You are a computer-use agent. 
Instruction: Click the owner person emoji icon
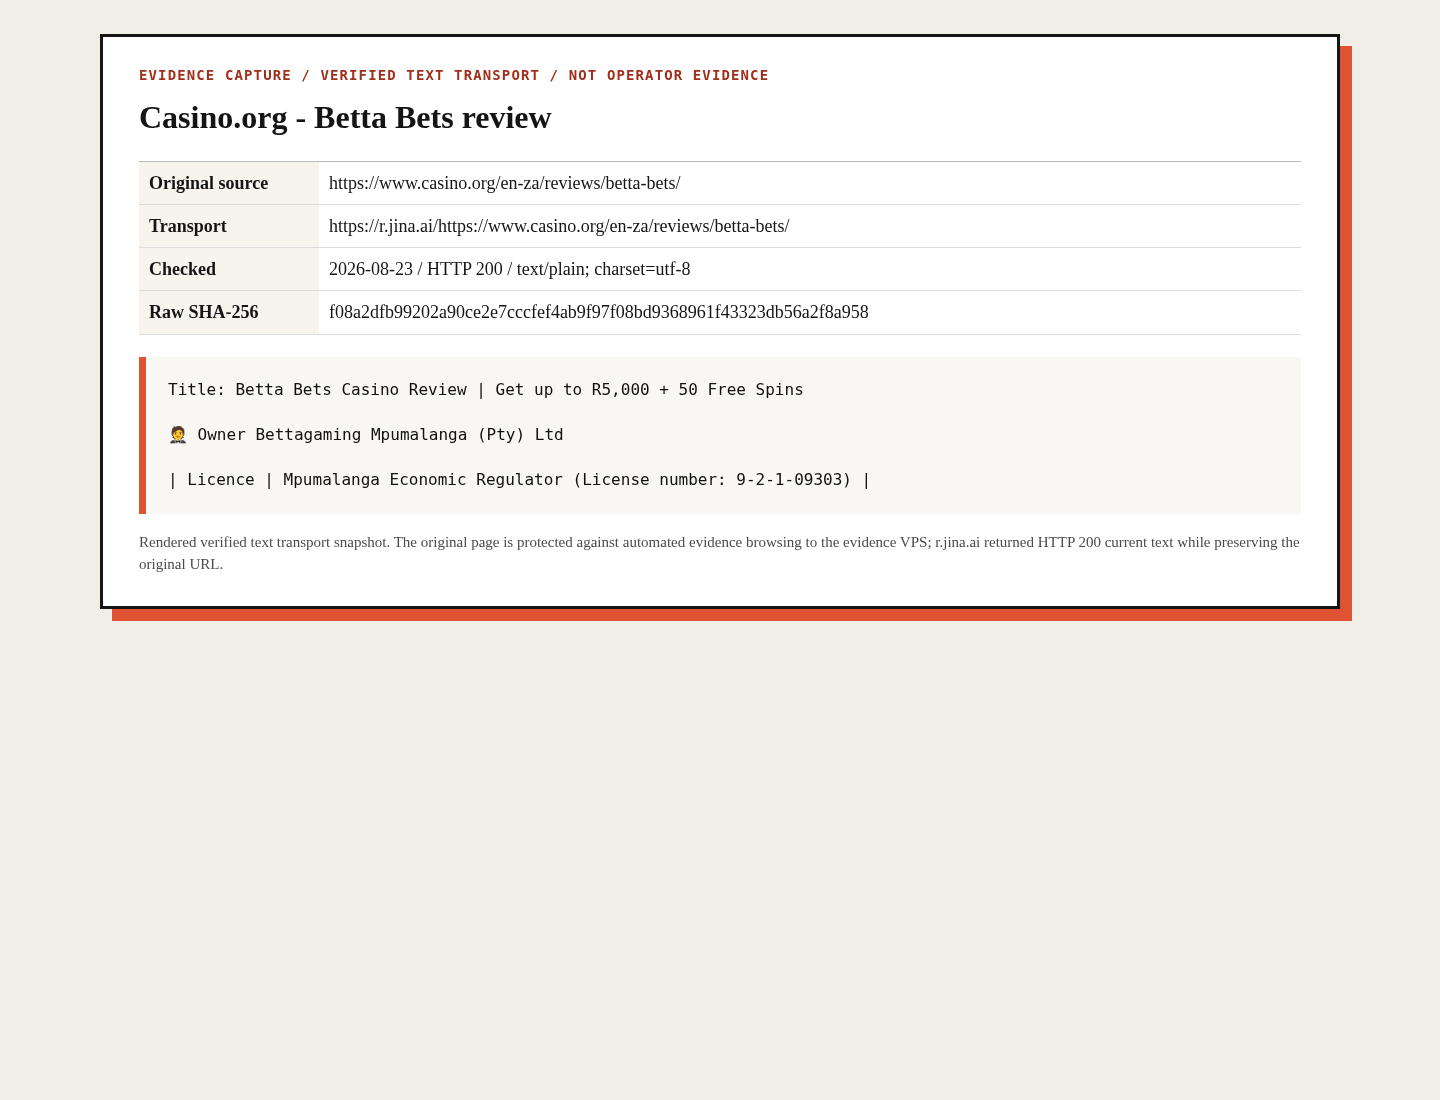(178, 435)
